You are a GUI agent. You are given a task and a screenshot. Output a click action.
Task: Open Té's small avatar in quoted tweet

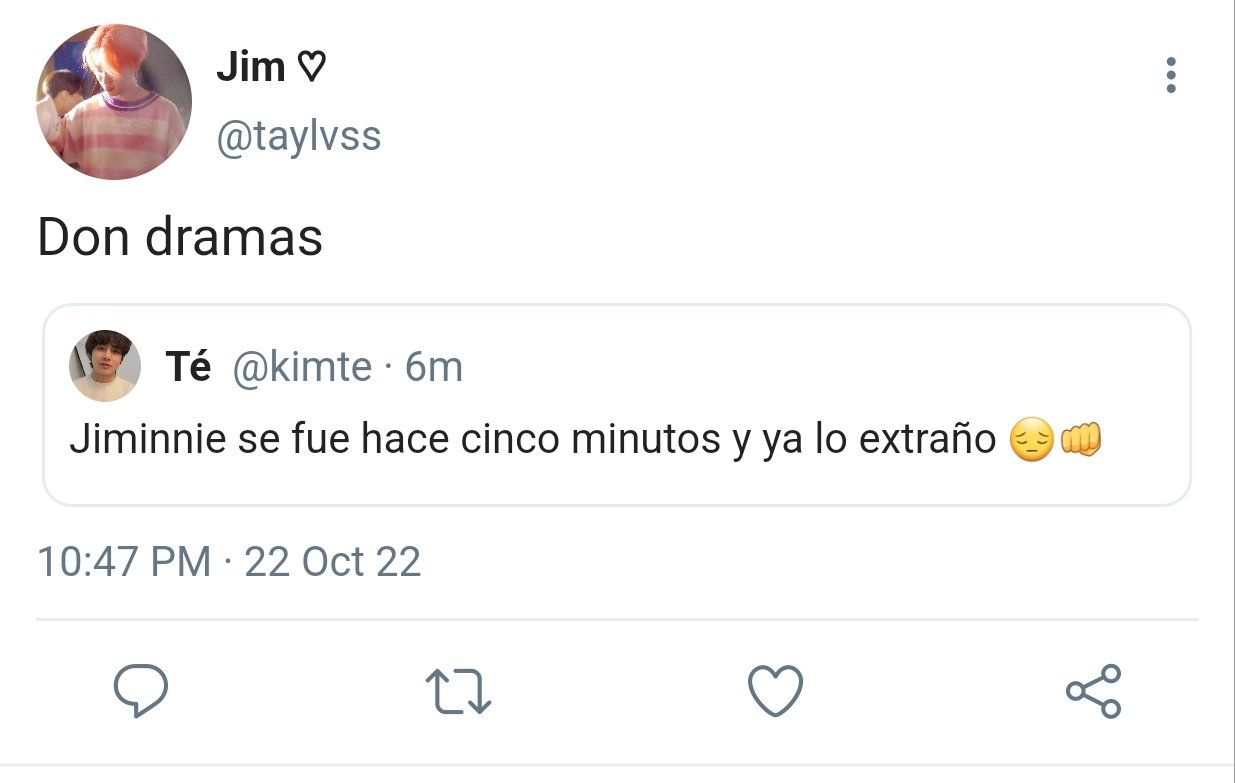104,366
